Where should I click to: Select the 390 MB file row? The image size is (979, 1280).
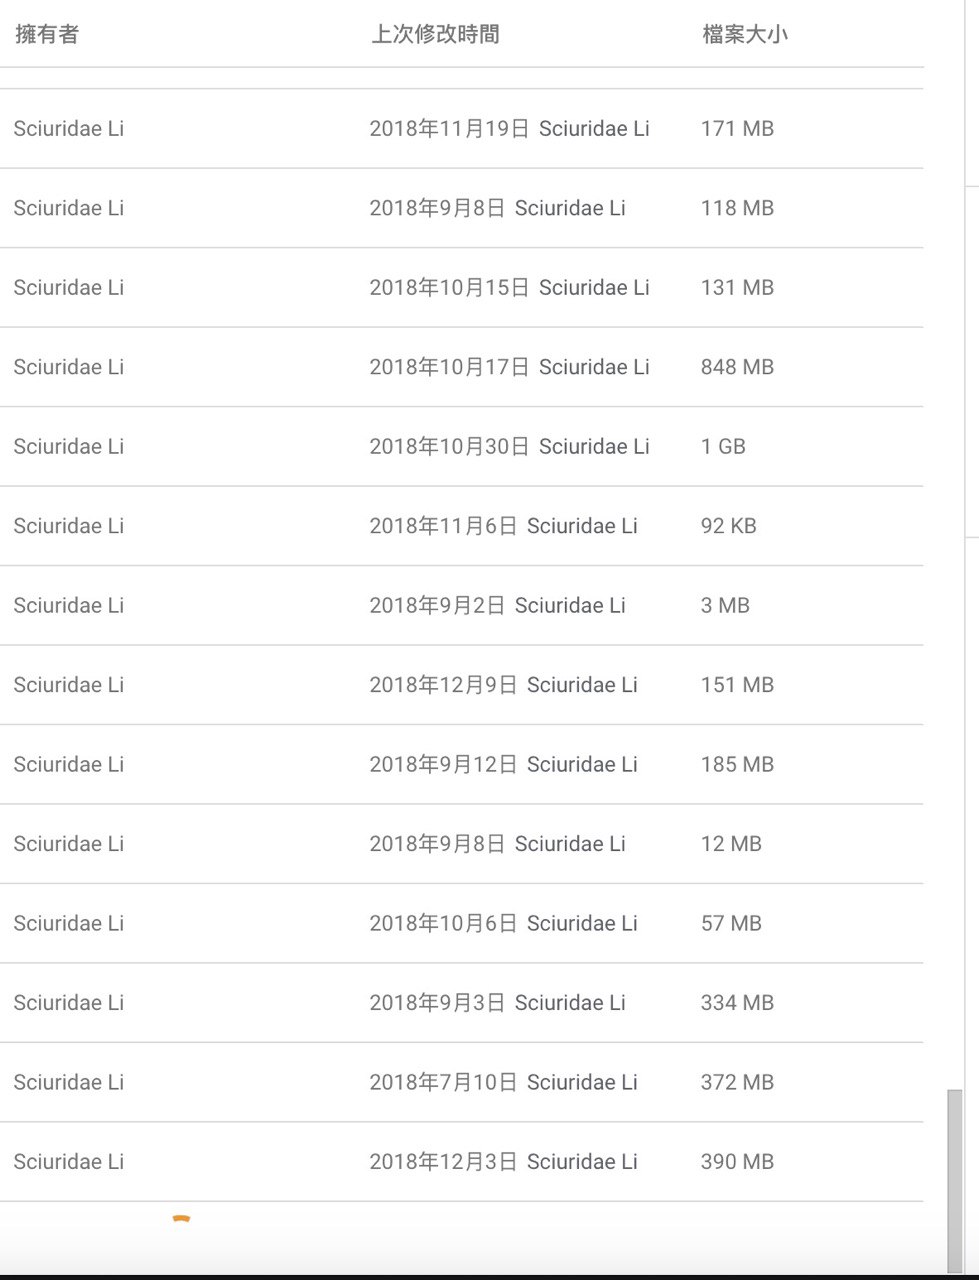click(x=461, y=1162)
